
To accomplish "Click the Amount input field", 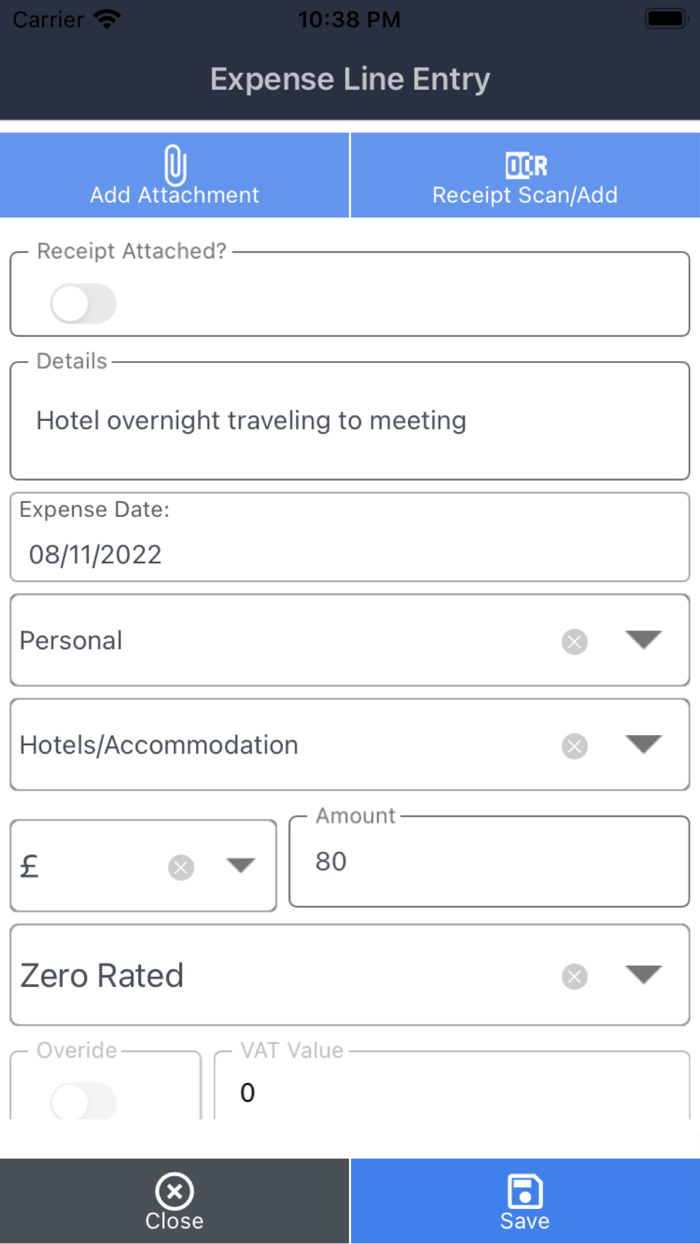I will (x=489, y=862).
